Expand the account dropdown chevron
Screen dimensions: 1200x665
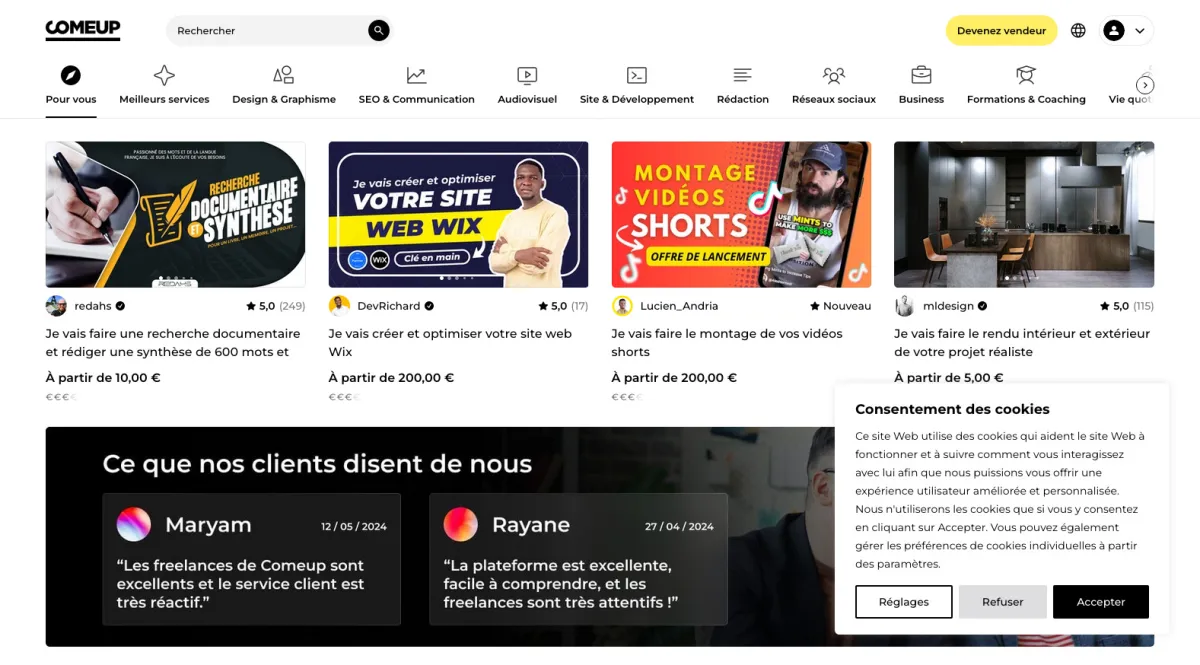(x=1139, y=31)
